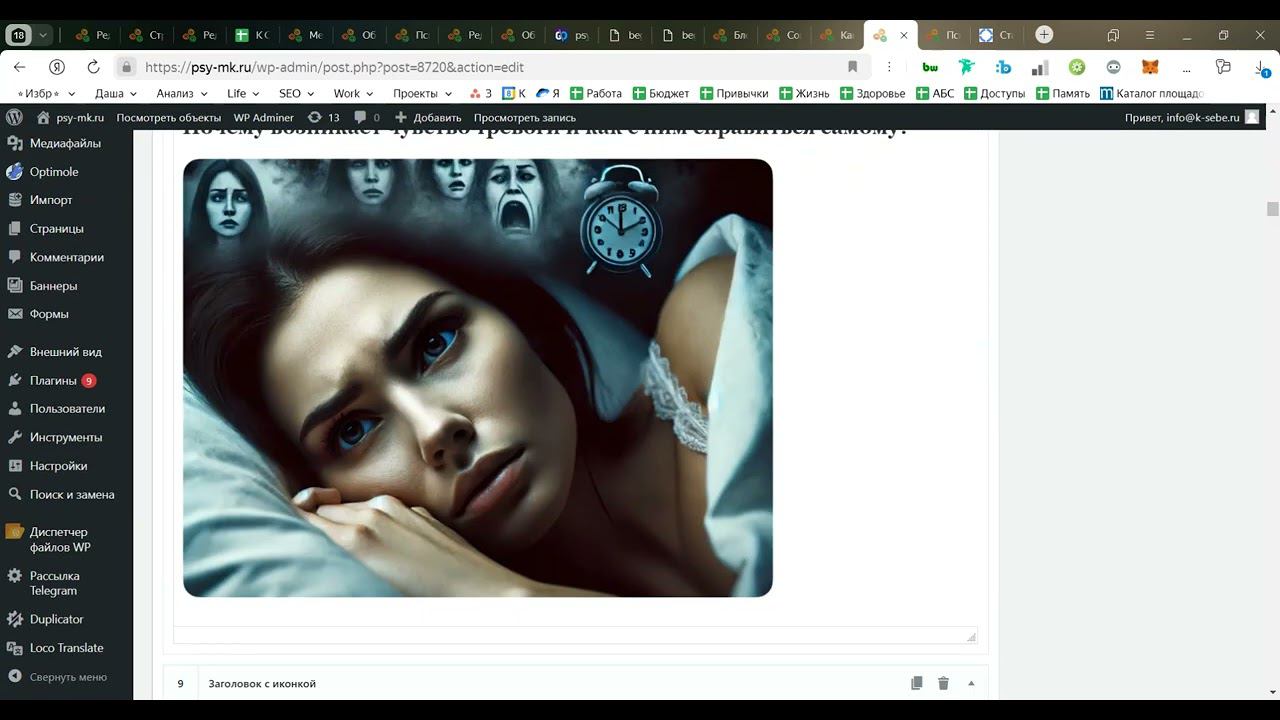Expand the 'Проекты' bookmarks folder
1280x720 pixels.
click(422, 93)
